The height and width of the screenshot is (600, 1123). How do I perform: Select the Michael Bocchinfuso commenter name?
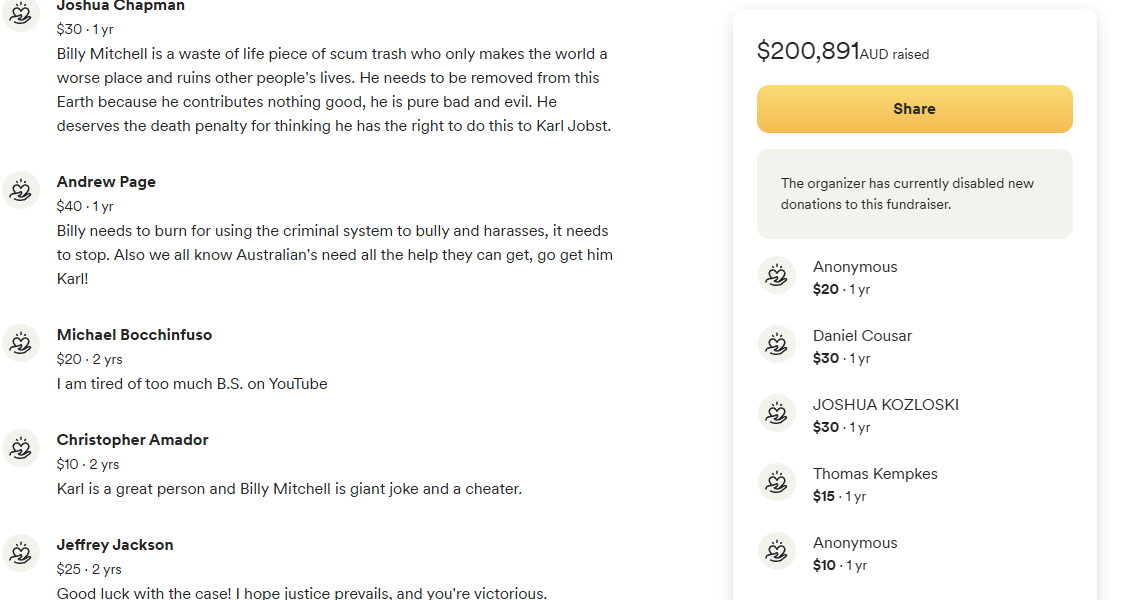coord(134,335)
